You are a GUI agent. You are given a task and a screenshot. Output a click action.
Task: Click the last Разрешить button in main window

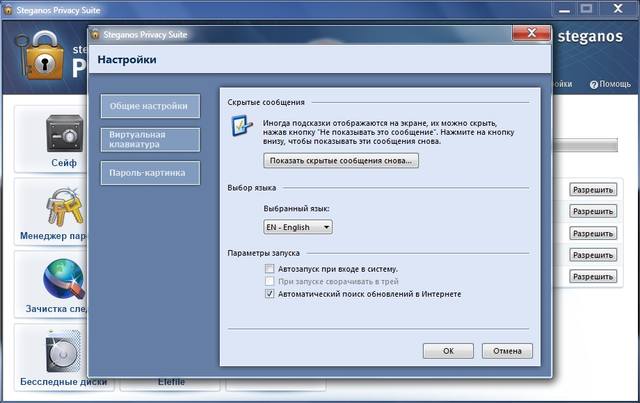tap(593, 276)
